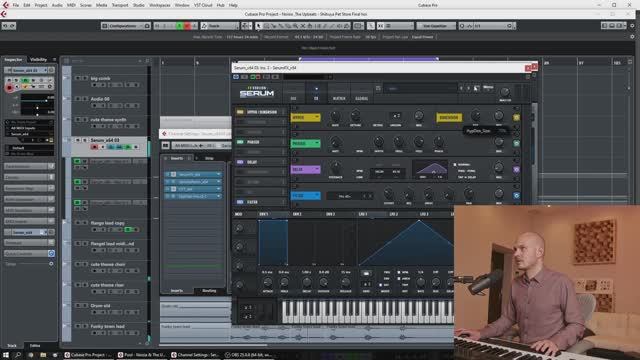This screenshot has height=360, width=640.
Task: Open the second insert slot dropdown arrow
Action: coord(218,182)
